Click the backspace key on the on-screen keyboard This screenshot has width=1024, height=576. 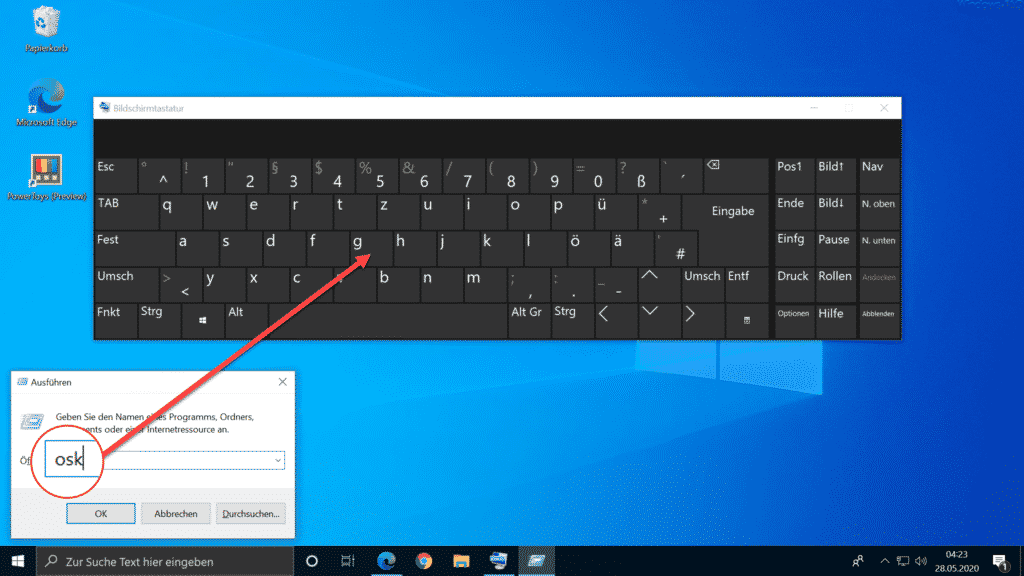click(x=735, y=174)
